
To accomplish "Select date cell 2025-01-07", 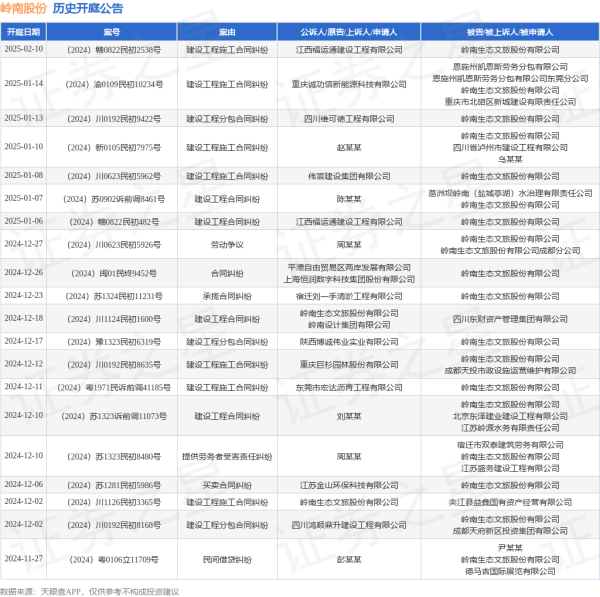I will click(24, 198).
